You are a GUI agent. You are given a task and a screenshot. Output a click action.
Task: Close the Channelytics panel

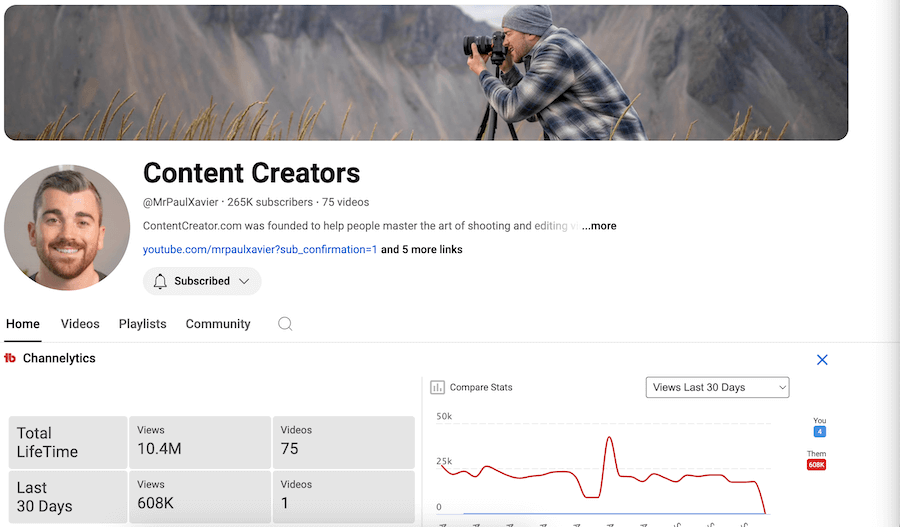[x=822, y=360]
